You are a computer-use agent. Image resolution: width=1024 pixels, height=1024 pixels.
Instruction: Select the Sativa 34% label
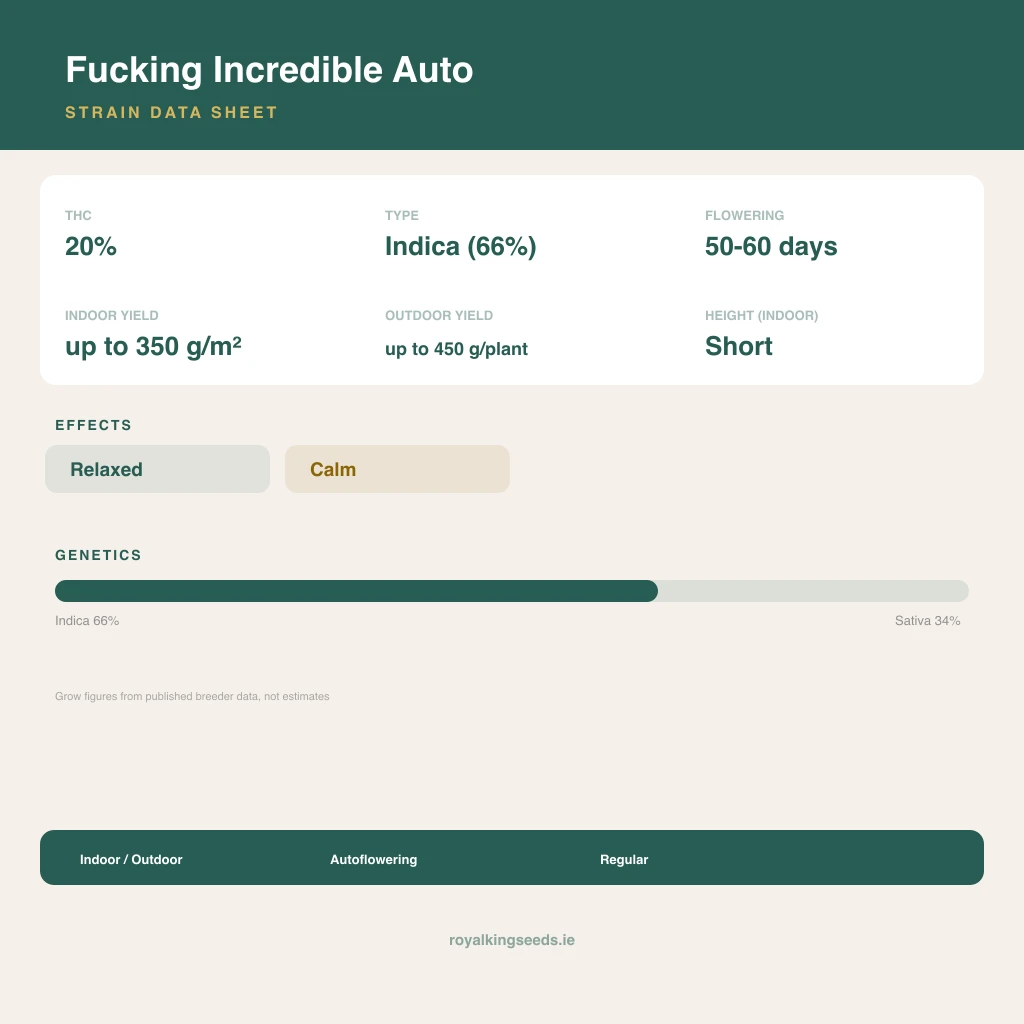point(927,620)
